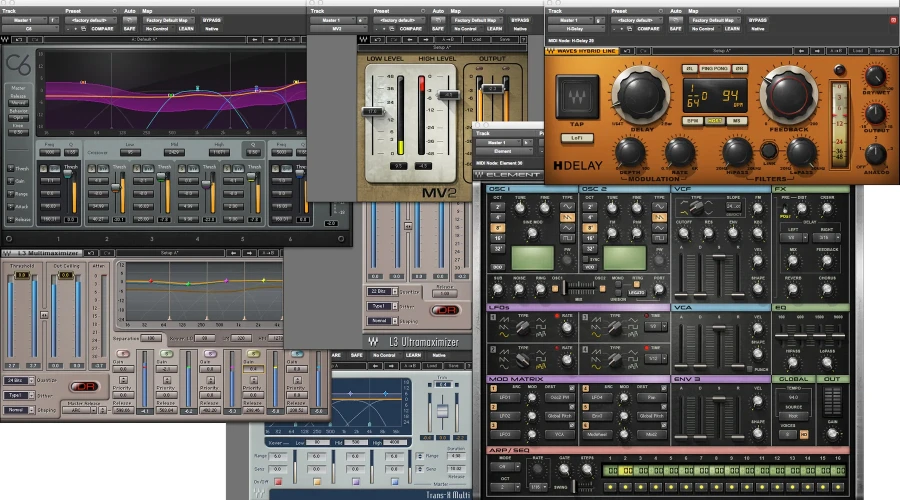
Task: Tick the PUNCH checkbox in Element VCA
Action: click(x=750, y=369)
